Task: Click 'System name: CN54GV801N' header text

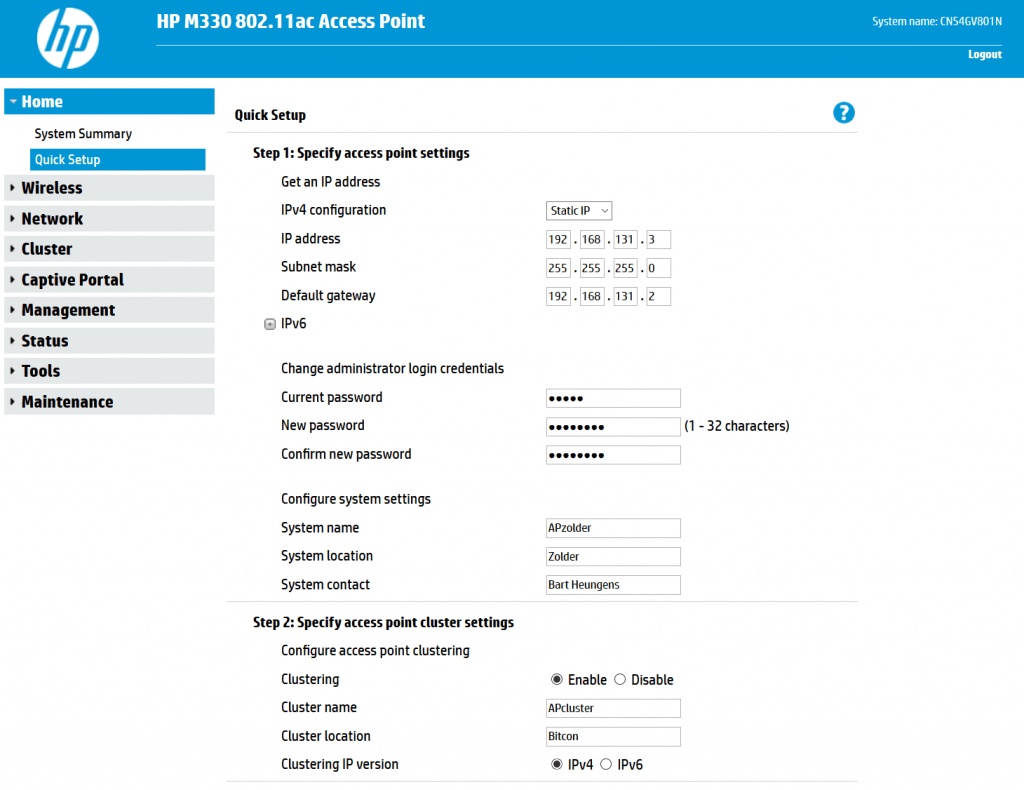Action: coord(937,22)
